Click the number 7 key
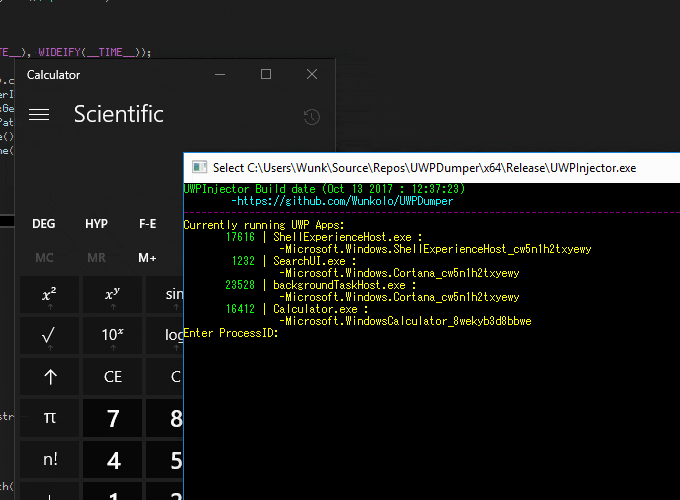 pos(112,418)
